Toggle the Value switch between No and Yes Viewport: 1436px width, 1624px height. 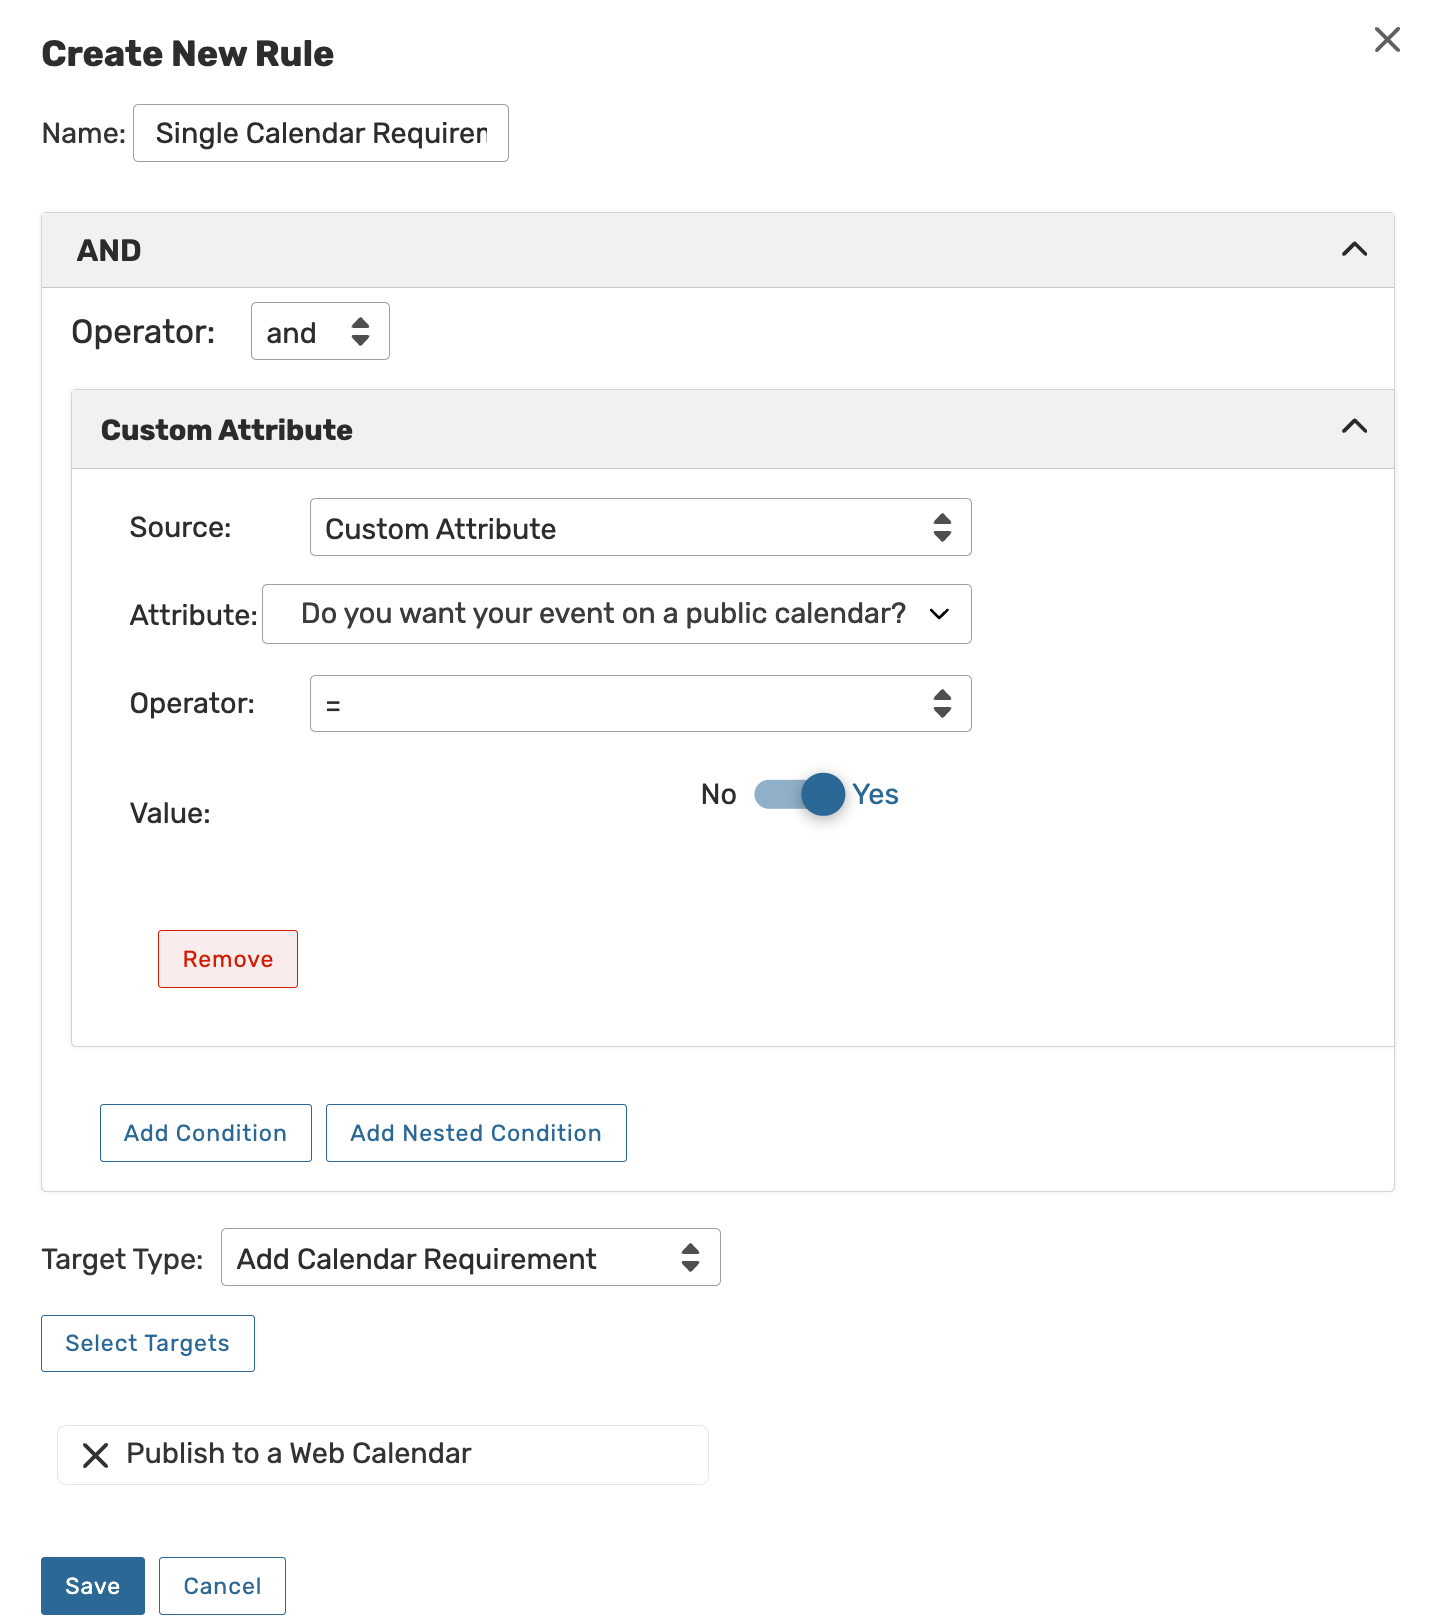800,795
